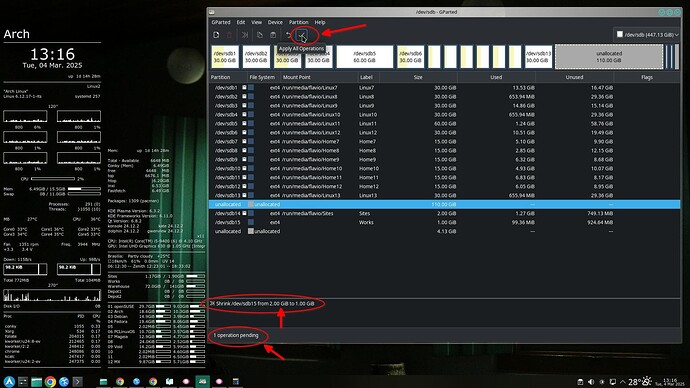This screenshot has width=690, height=388.
Task: Open Chrome from the taskbar launcher
Action: [50, 381]
